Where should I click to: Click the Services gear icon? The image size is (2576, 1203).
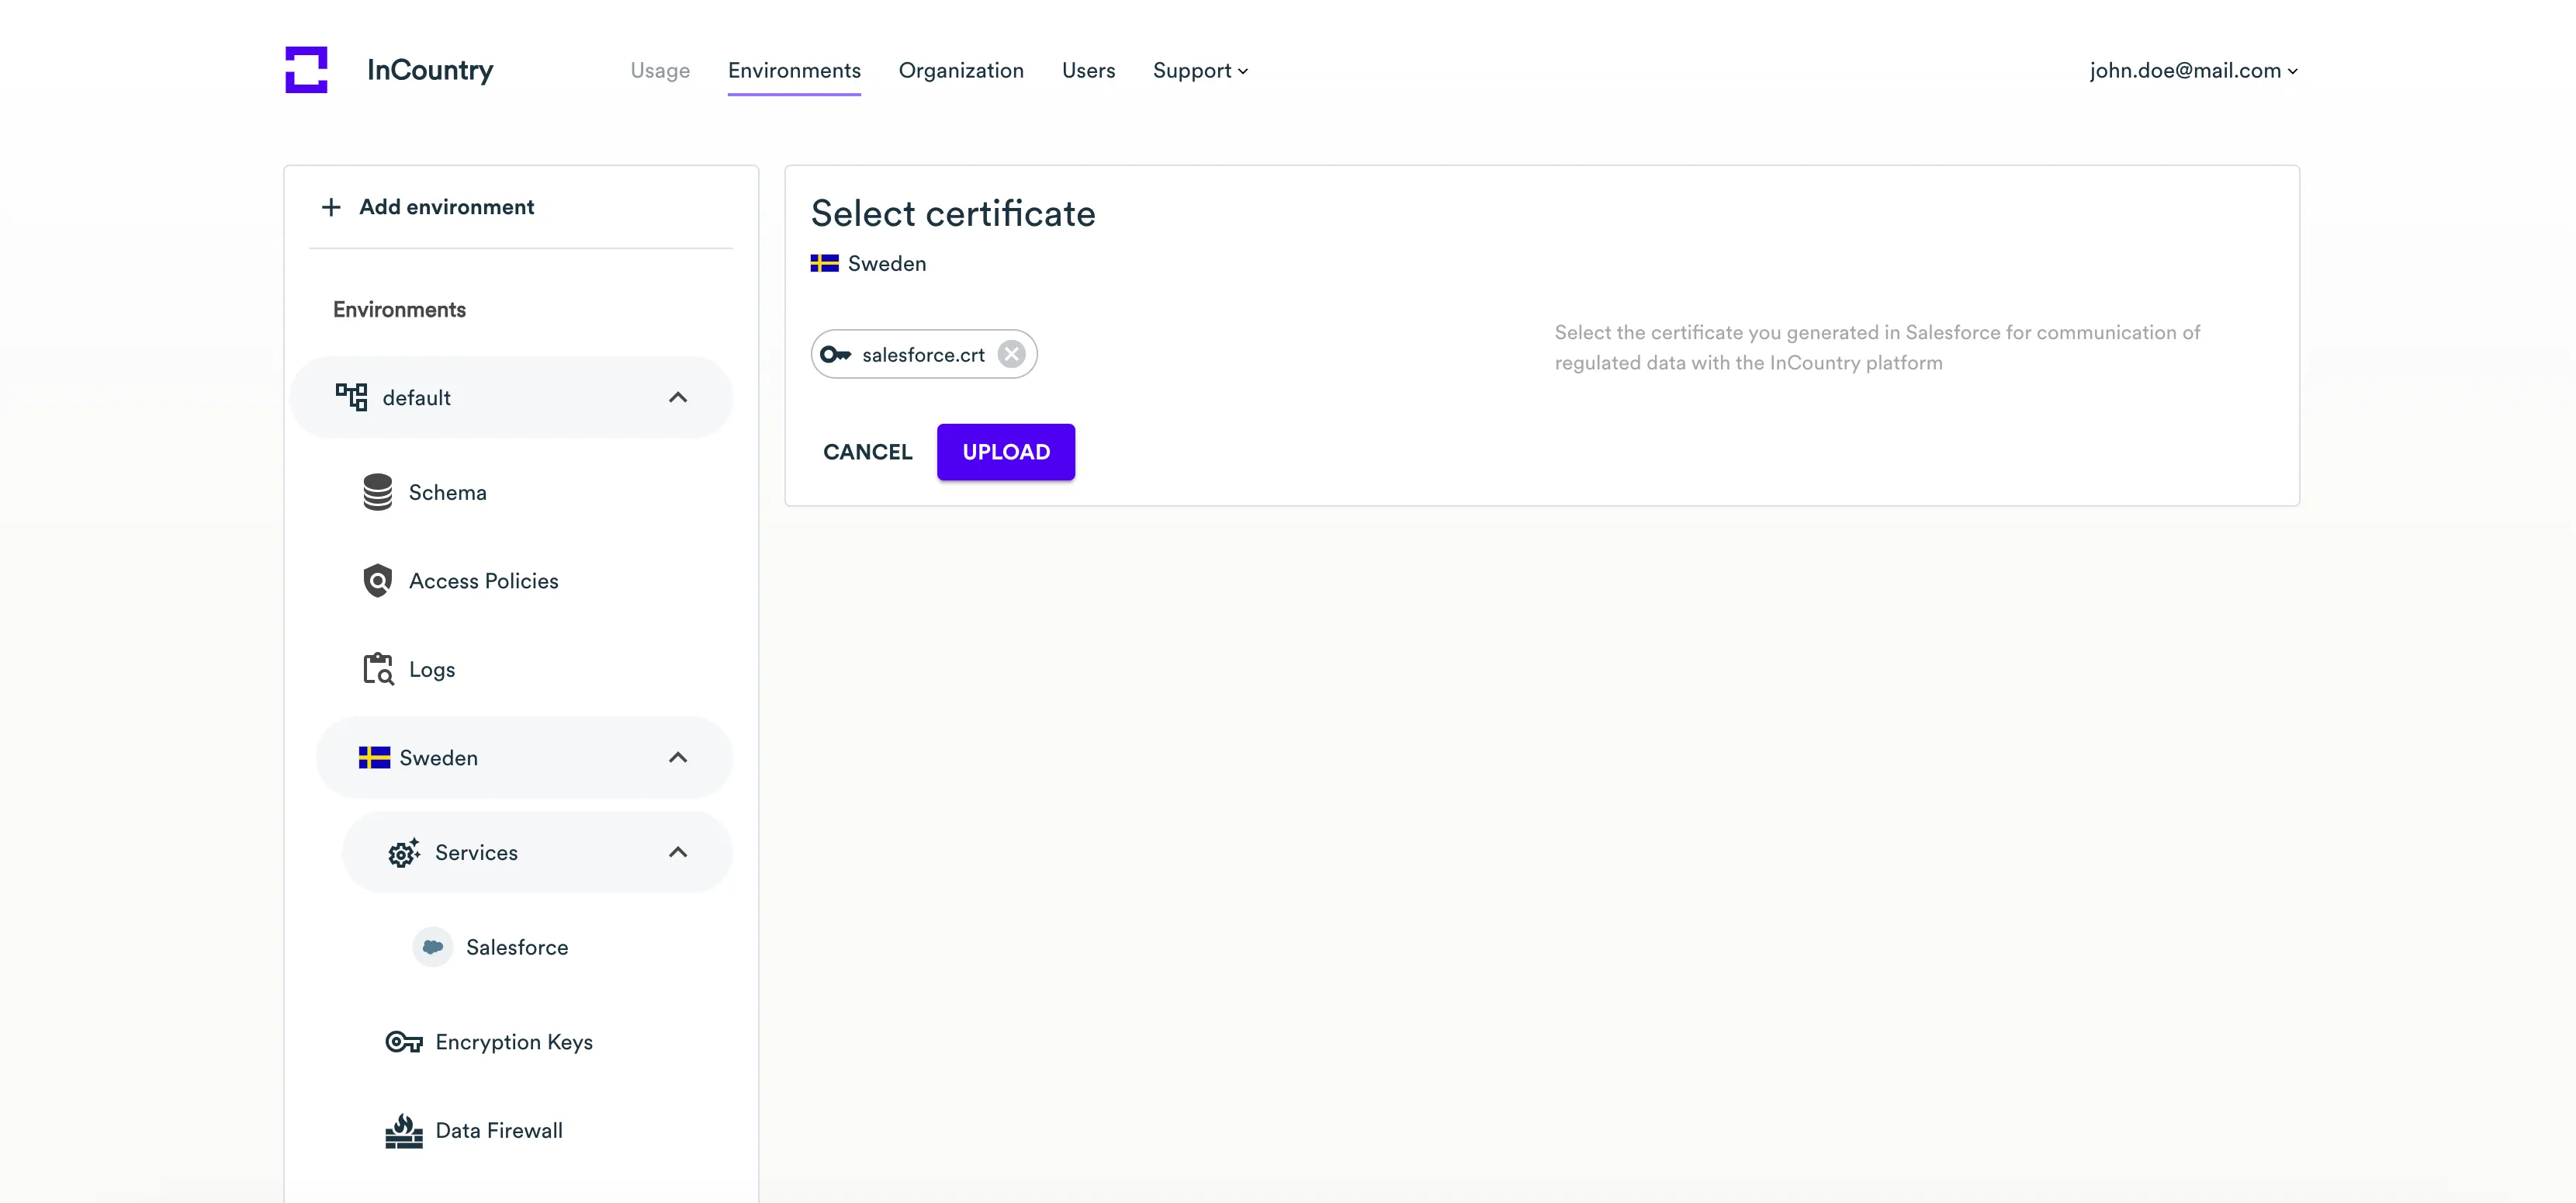[x=403, y=853]
